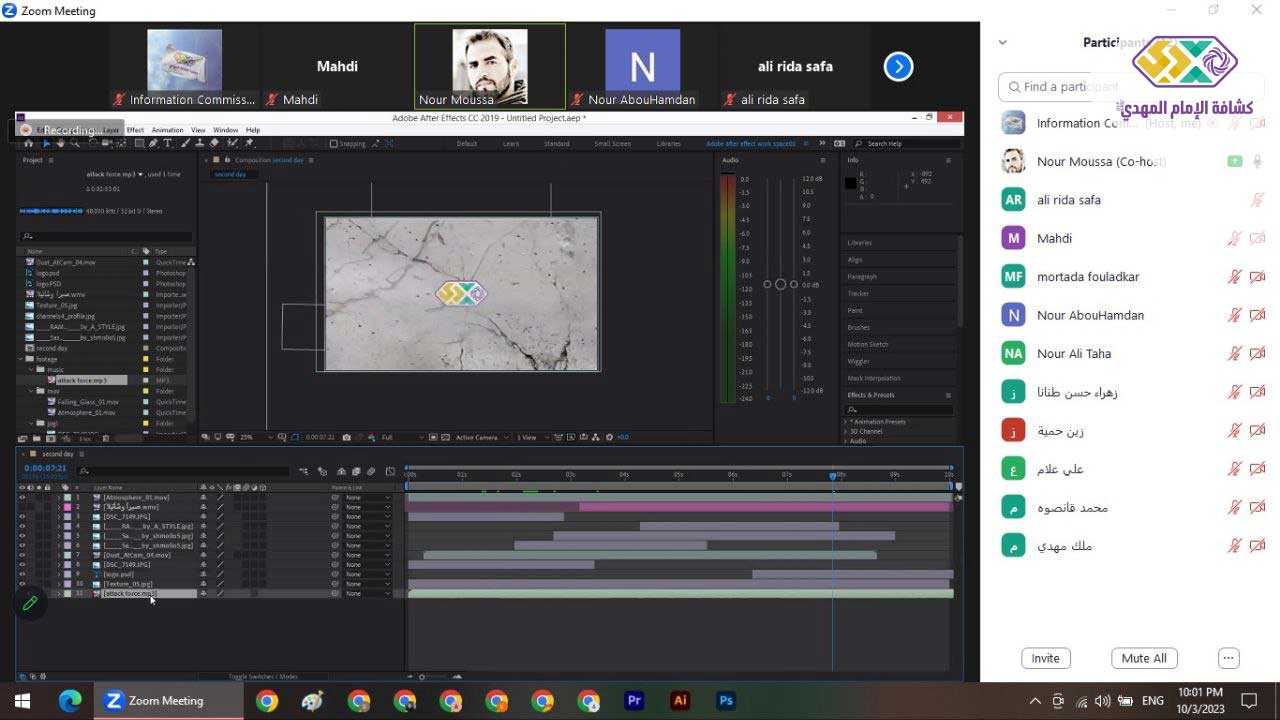Expand the Animation Presets category

click(x=846, y=422)
